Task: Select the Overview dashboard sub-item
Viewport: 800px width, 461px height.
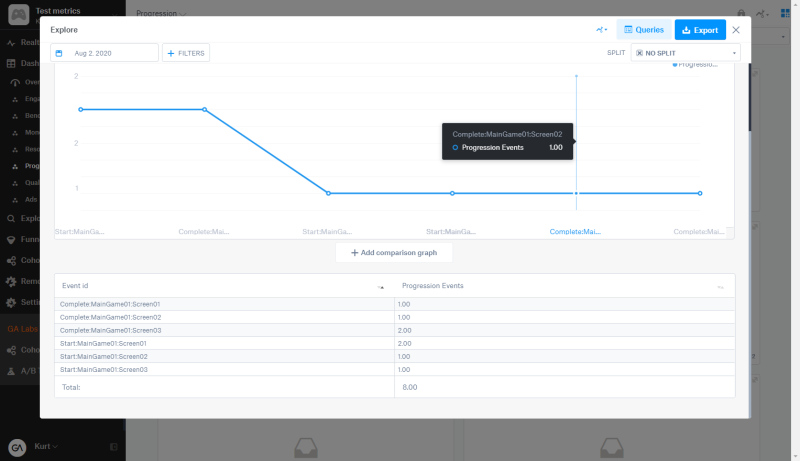Action: [26, 82]
